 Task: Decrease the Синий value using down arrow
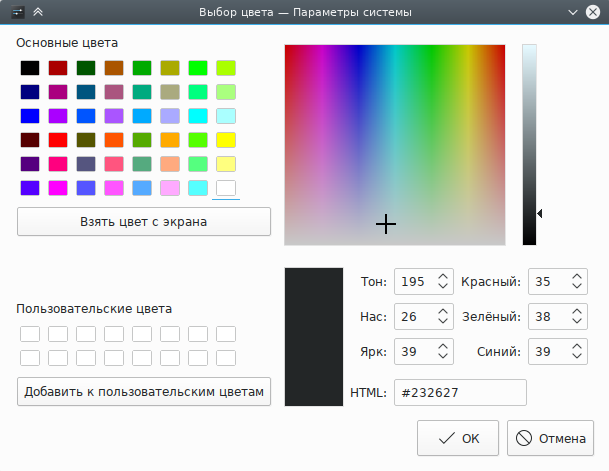click(x=576, y=357)
